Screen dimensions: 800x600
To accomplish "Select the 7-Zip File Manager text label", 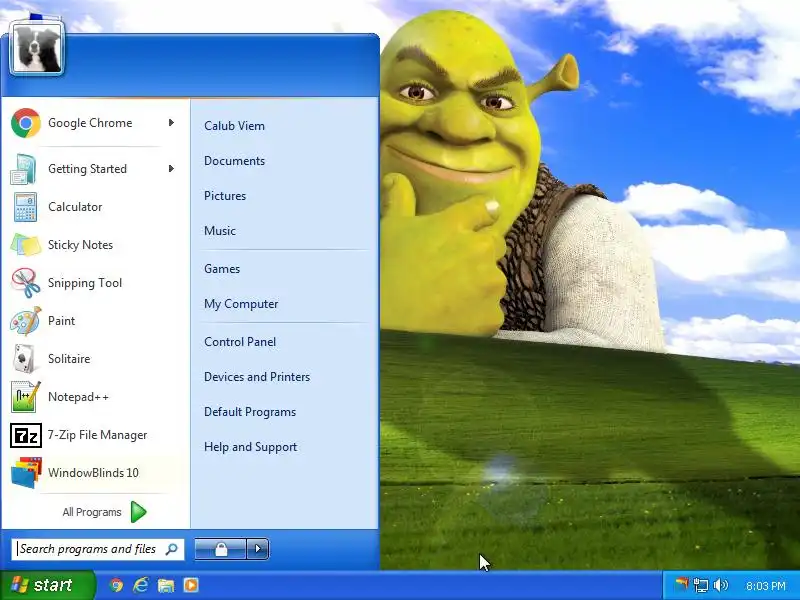I will click(x=97, y=435).
